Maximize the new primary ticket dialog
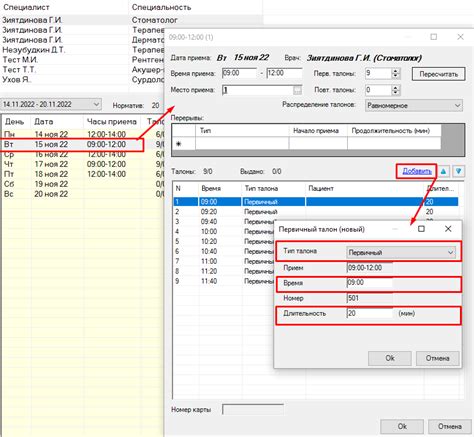 421,229
